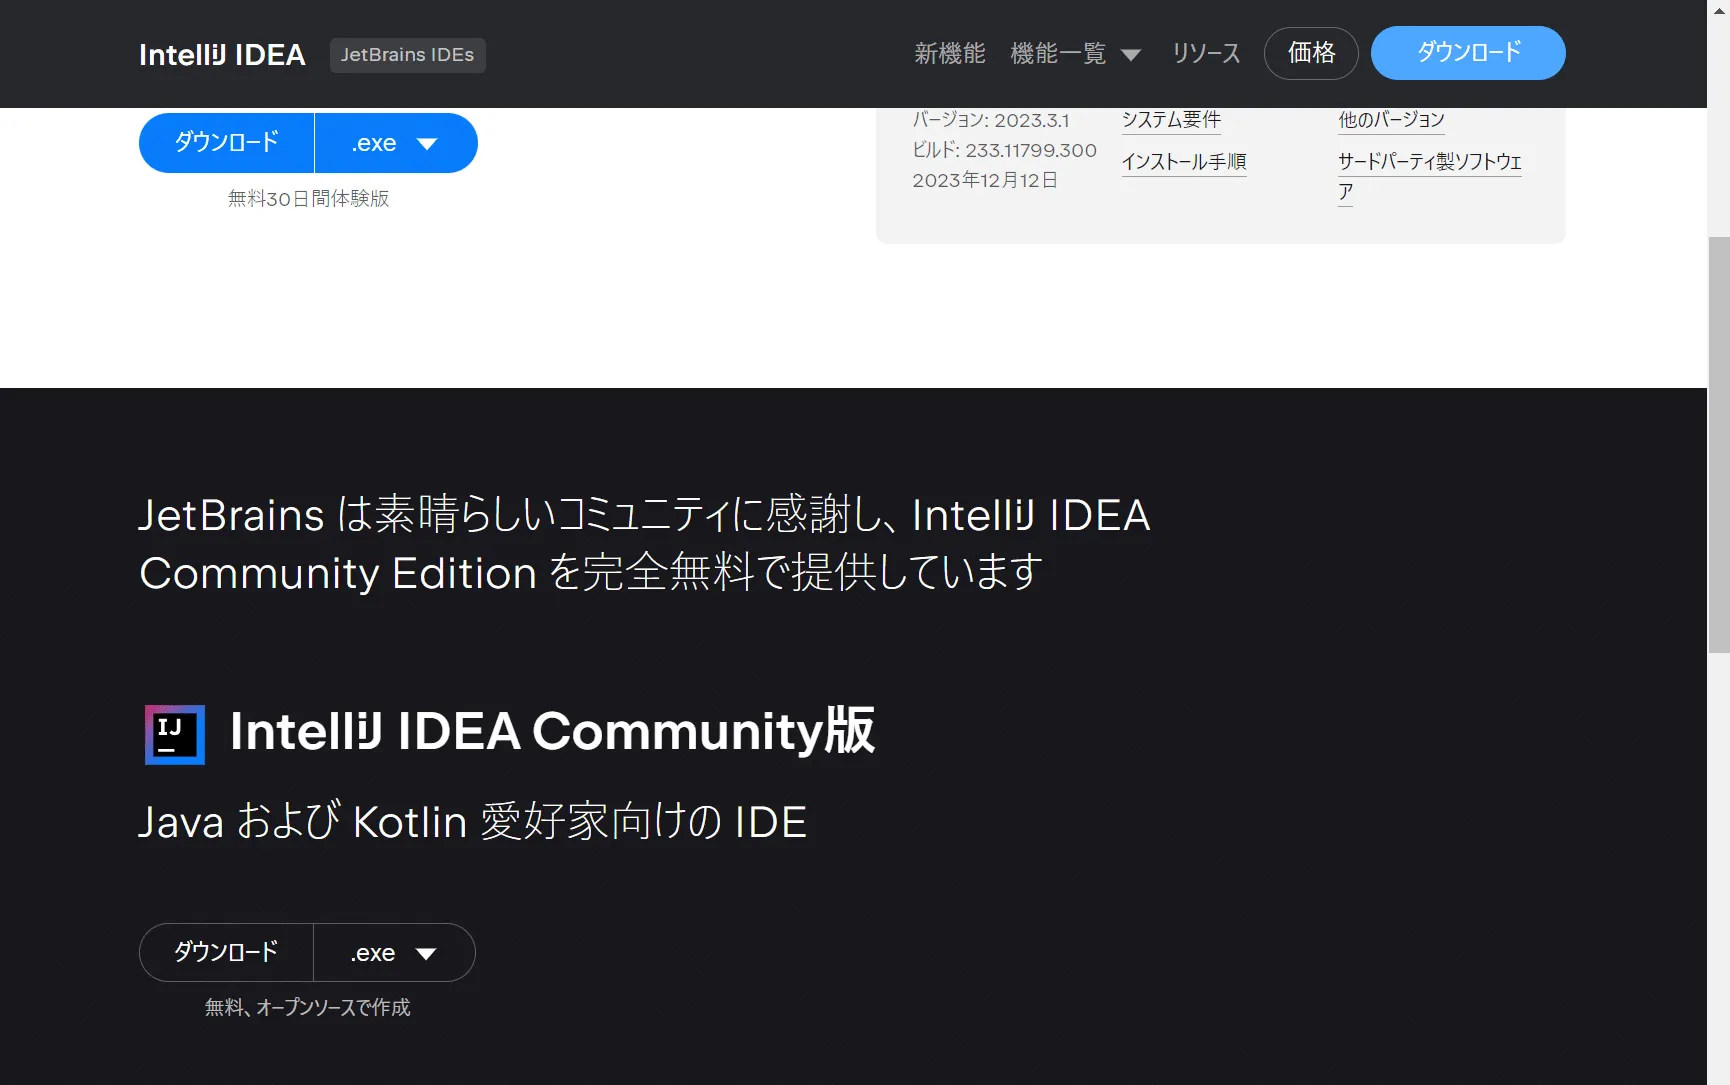This screenshot has width=1730, height=1085.
Task: Download Community edition via outlined ダウンロード button
Action: (x=226, y=952)
